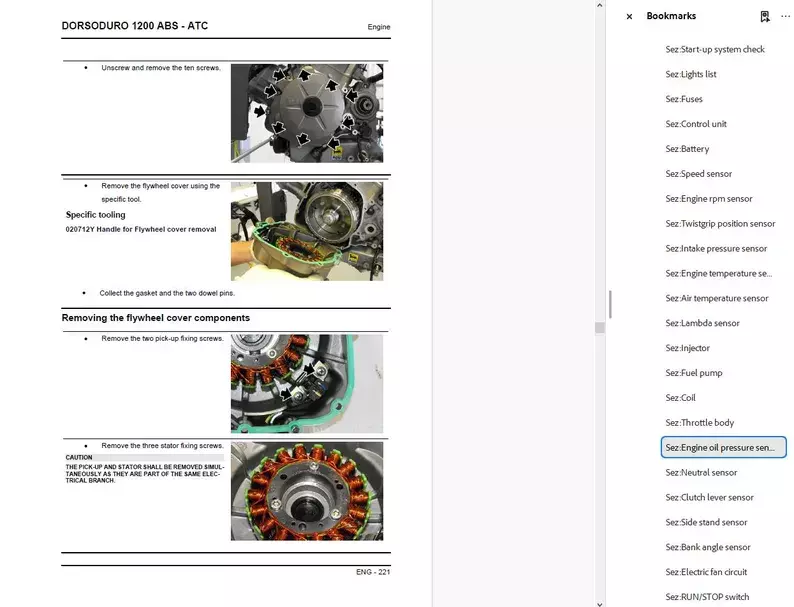794x607 pixels.
Task: Click the document scrollbar down arrow
Action: (x=599, y=601)
